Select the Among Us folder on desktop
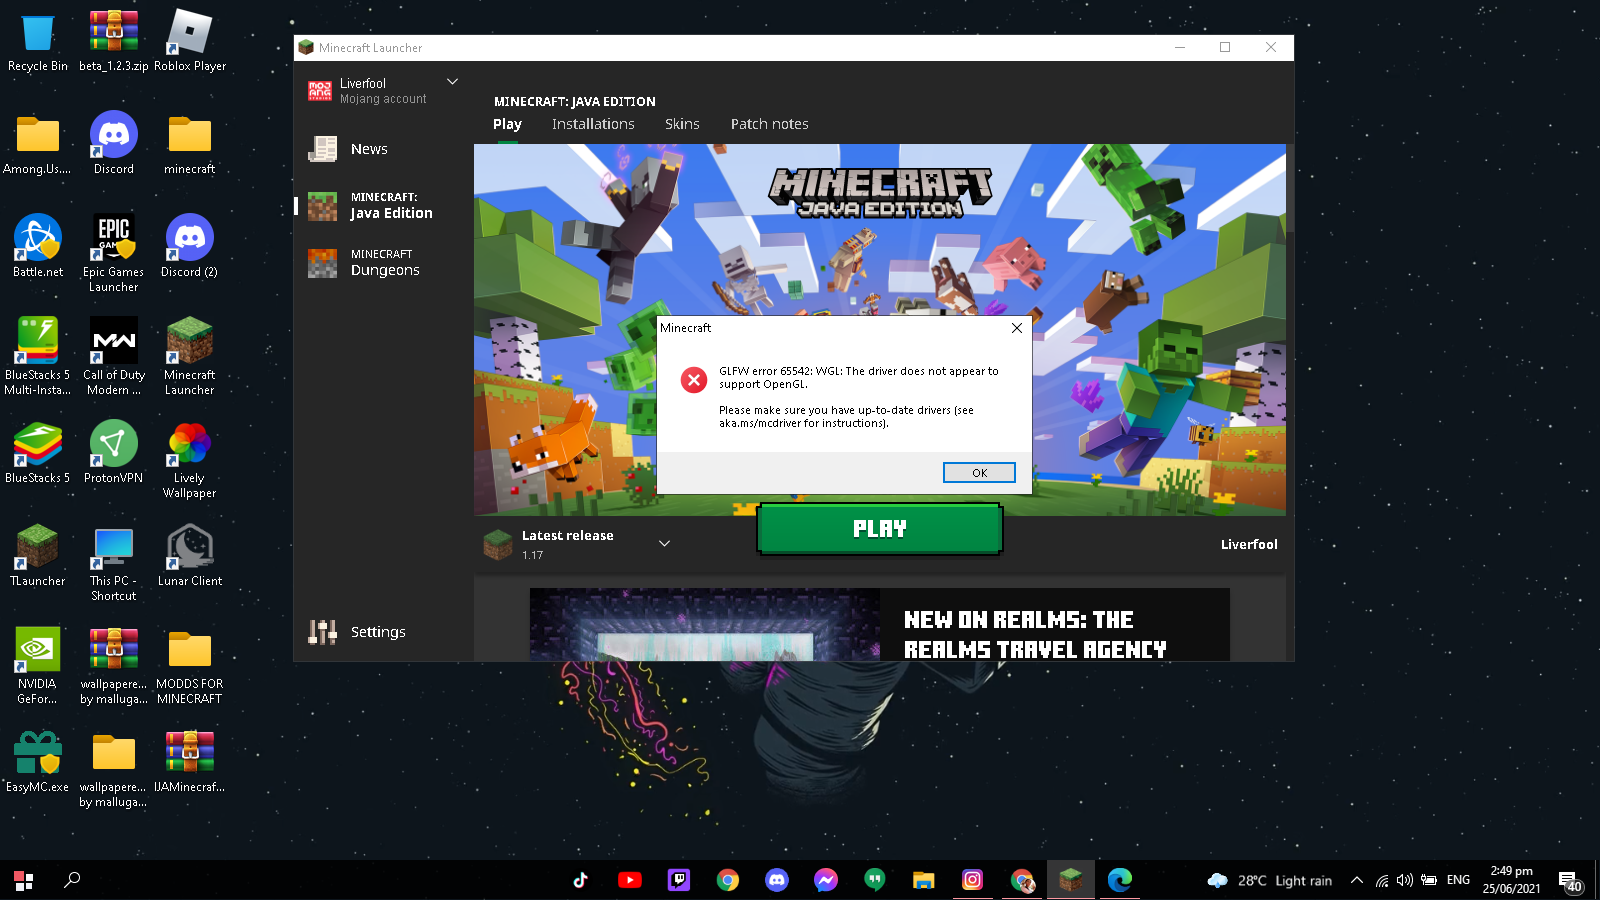Viewport: 1600px width, 900px height. click(x=38, y=144)
